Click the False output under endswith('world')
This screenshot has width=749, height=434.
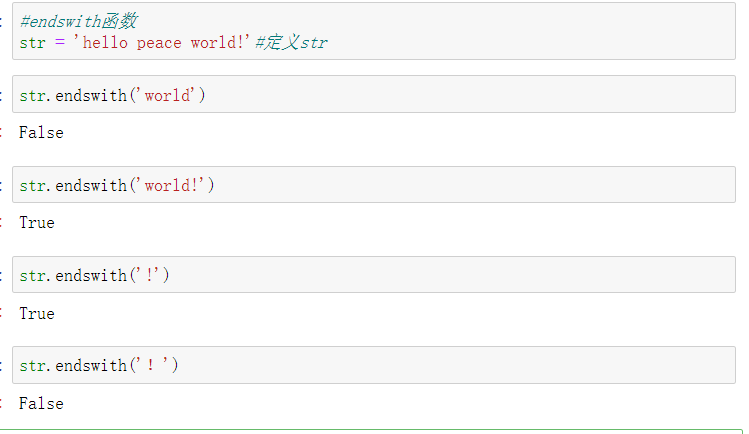(41, 132)
